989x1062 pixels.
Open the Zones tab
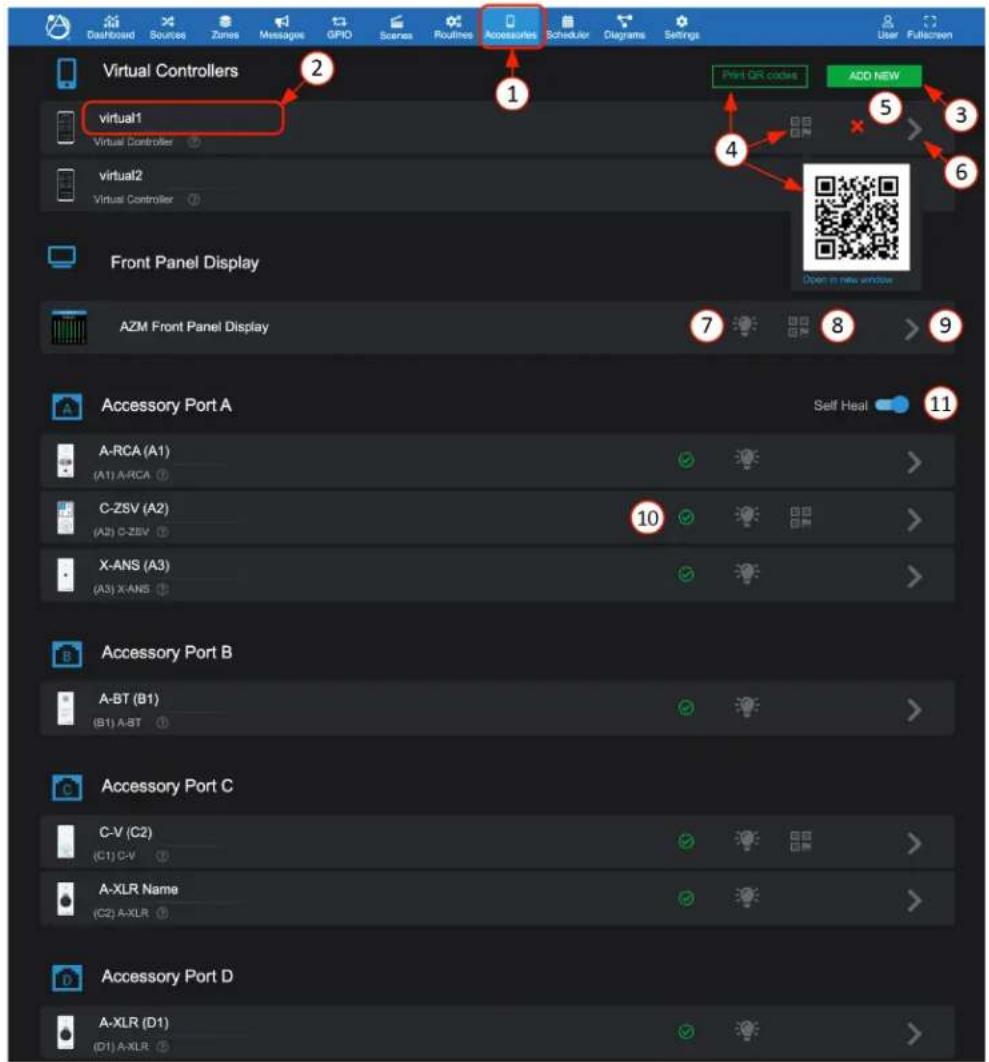click(225, 27)
